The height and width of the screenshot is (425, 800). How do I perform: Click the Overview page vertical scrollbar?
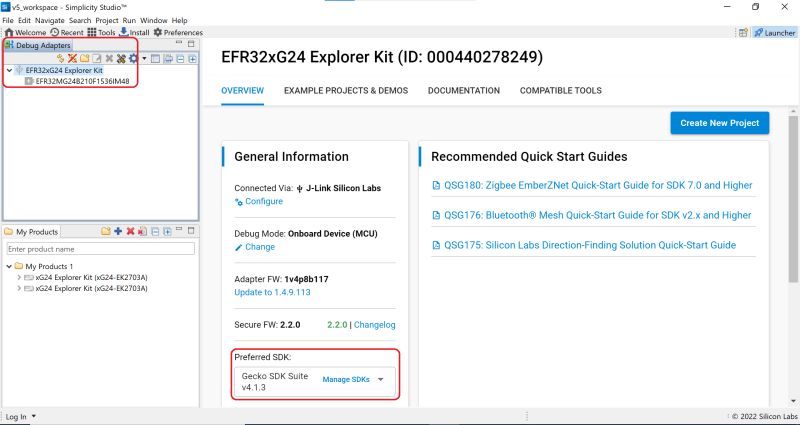click(793, 198)
